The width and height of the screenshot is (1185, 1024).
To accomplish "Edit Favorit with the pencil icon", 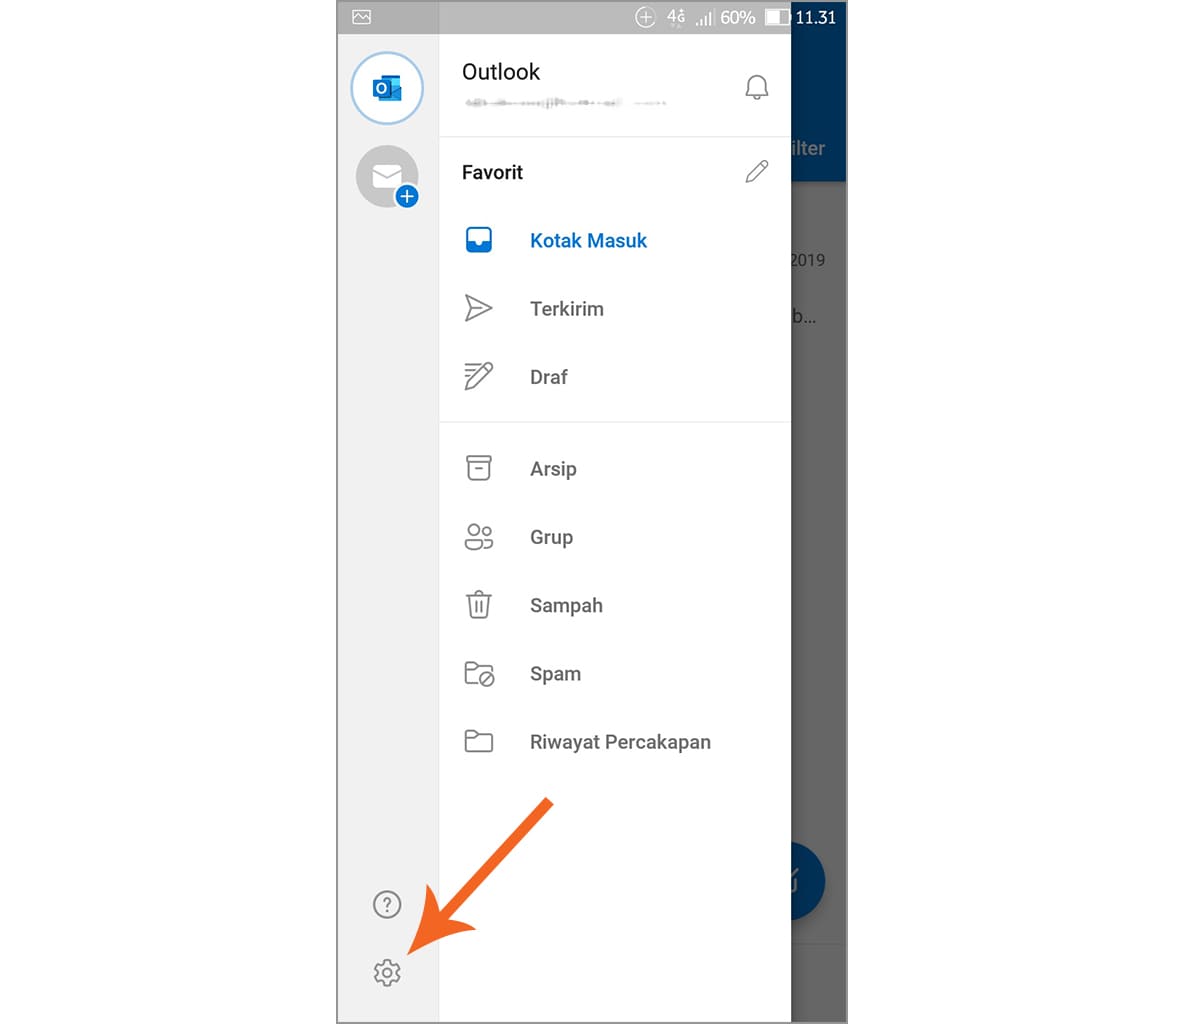I will tap(756, 172).
